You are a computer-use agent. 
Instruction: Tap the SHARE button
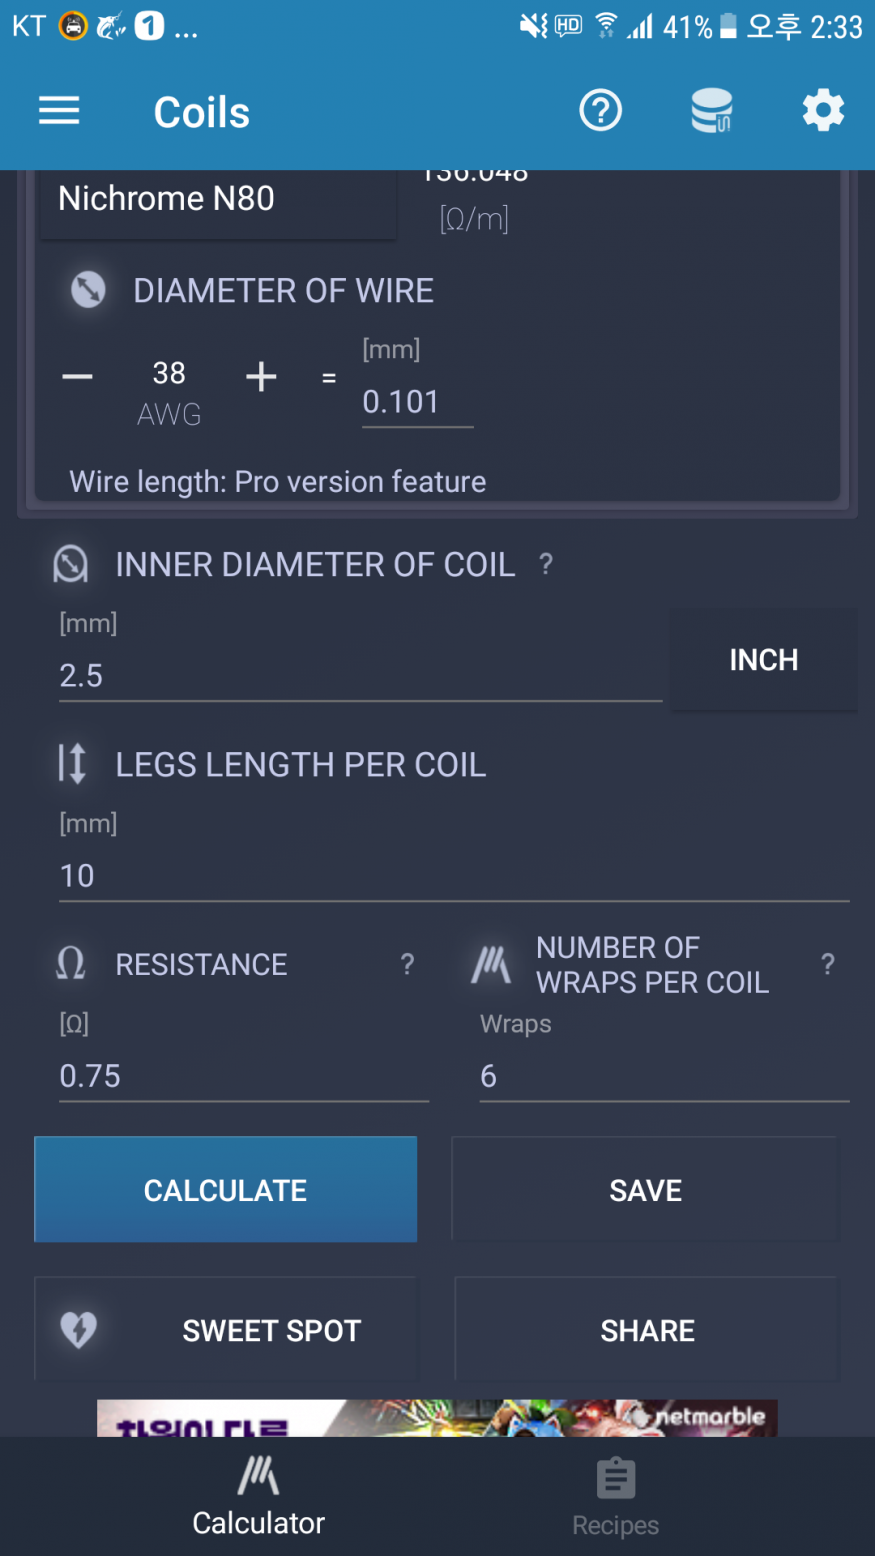click(x=647, y=1330)
